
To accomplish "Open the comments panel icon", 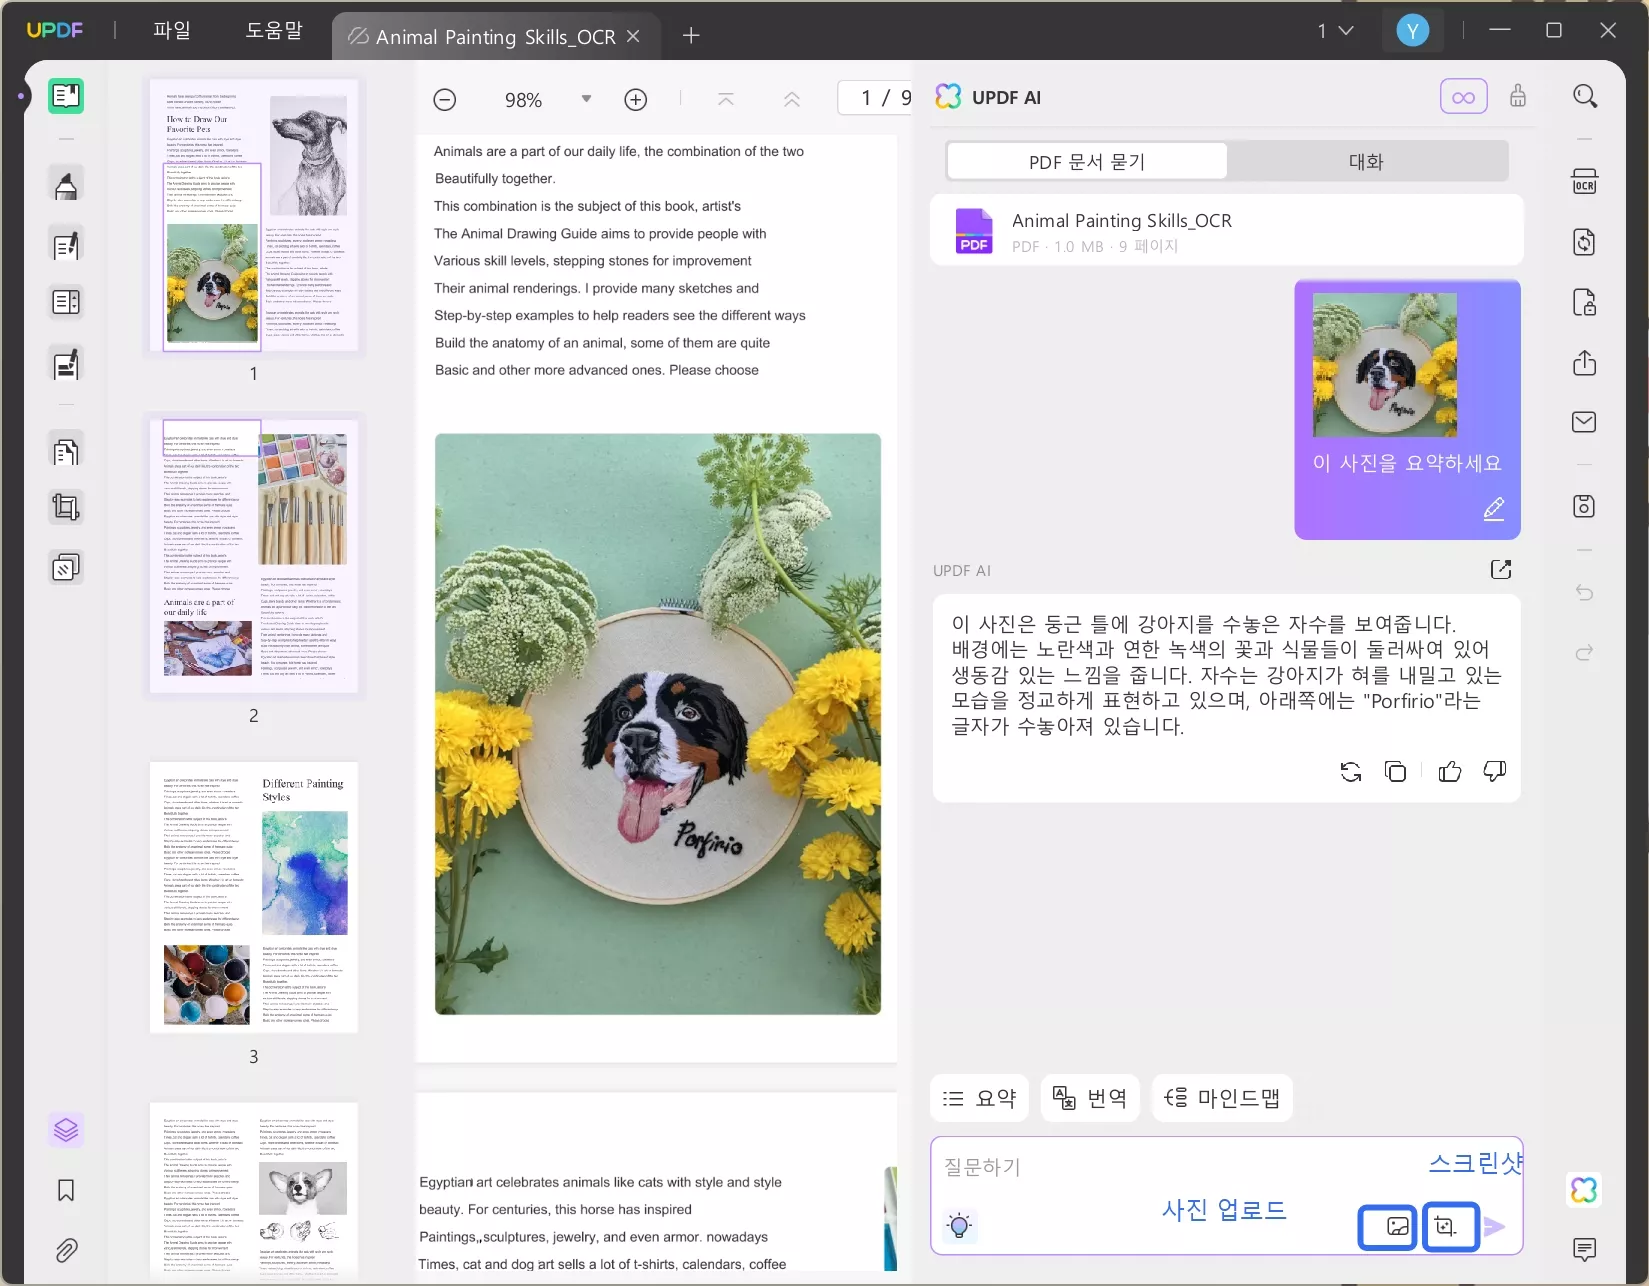I will pos(1585,1249).
